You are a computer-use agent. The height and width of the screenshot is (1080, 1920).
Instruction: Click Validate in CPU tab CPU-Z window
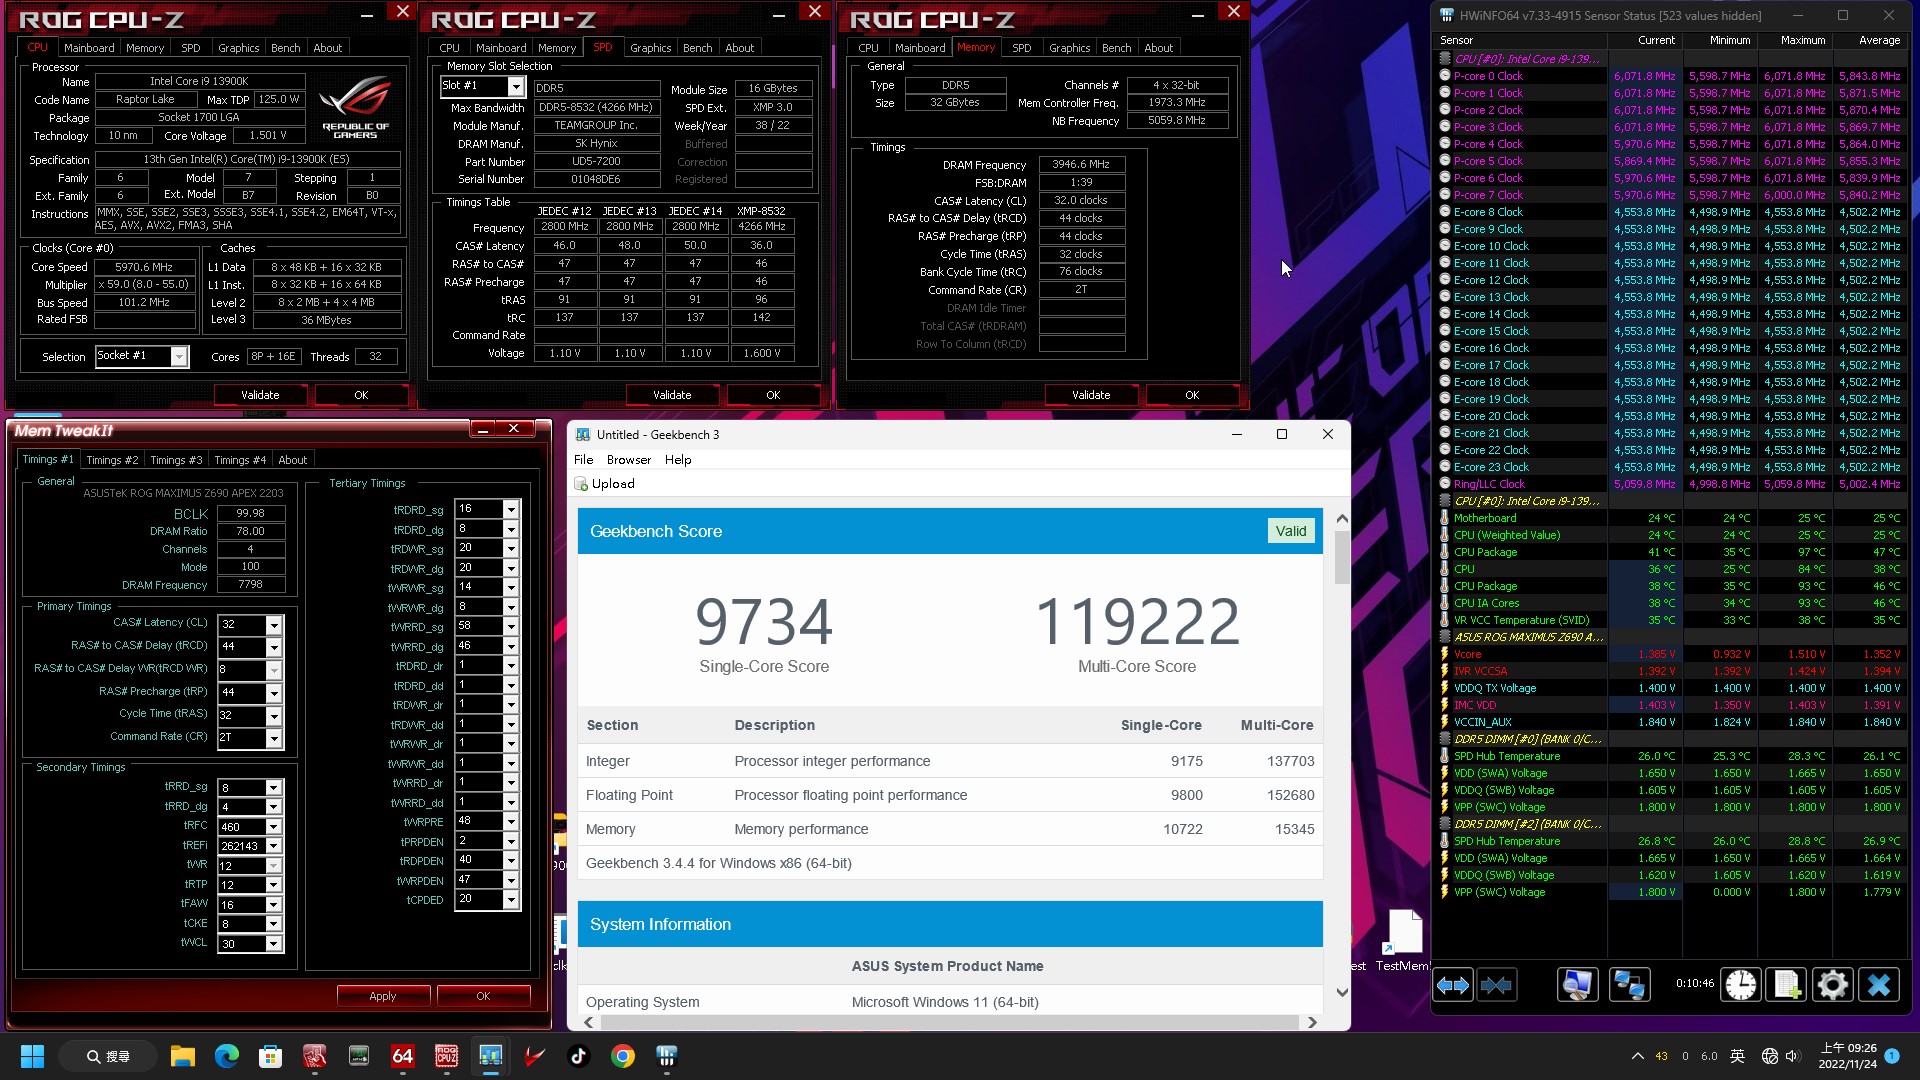pos(260,395)
